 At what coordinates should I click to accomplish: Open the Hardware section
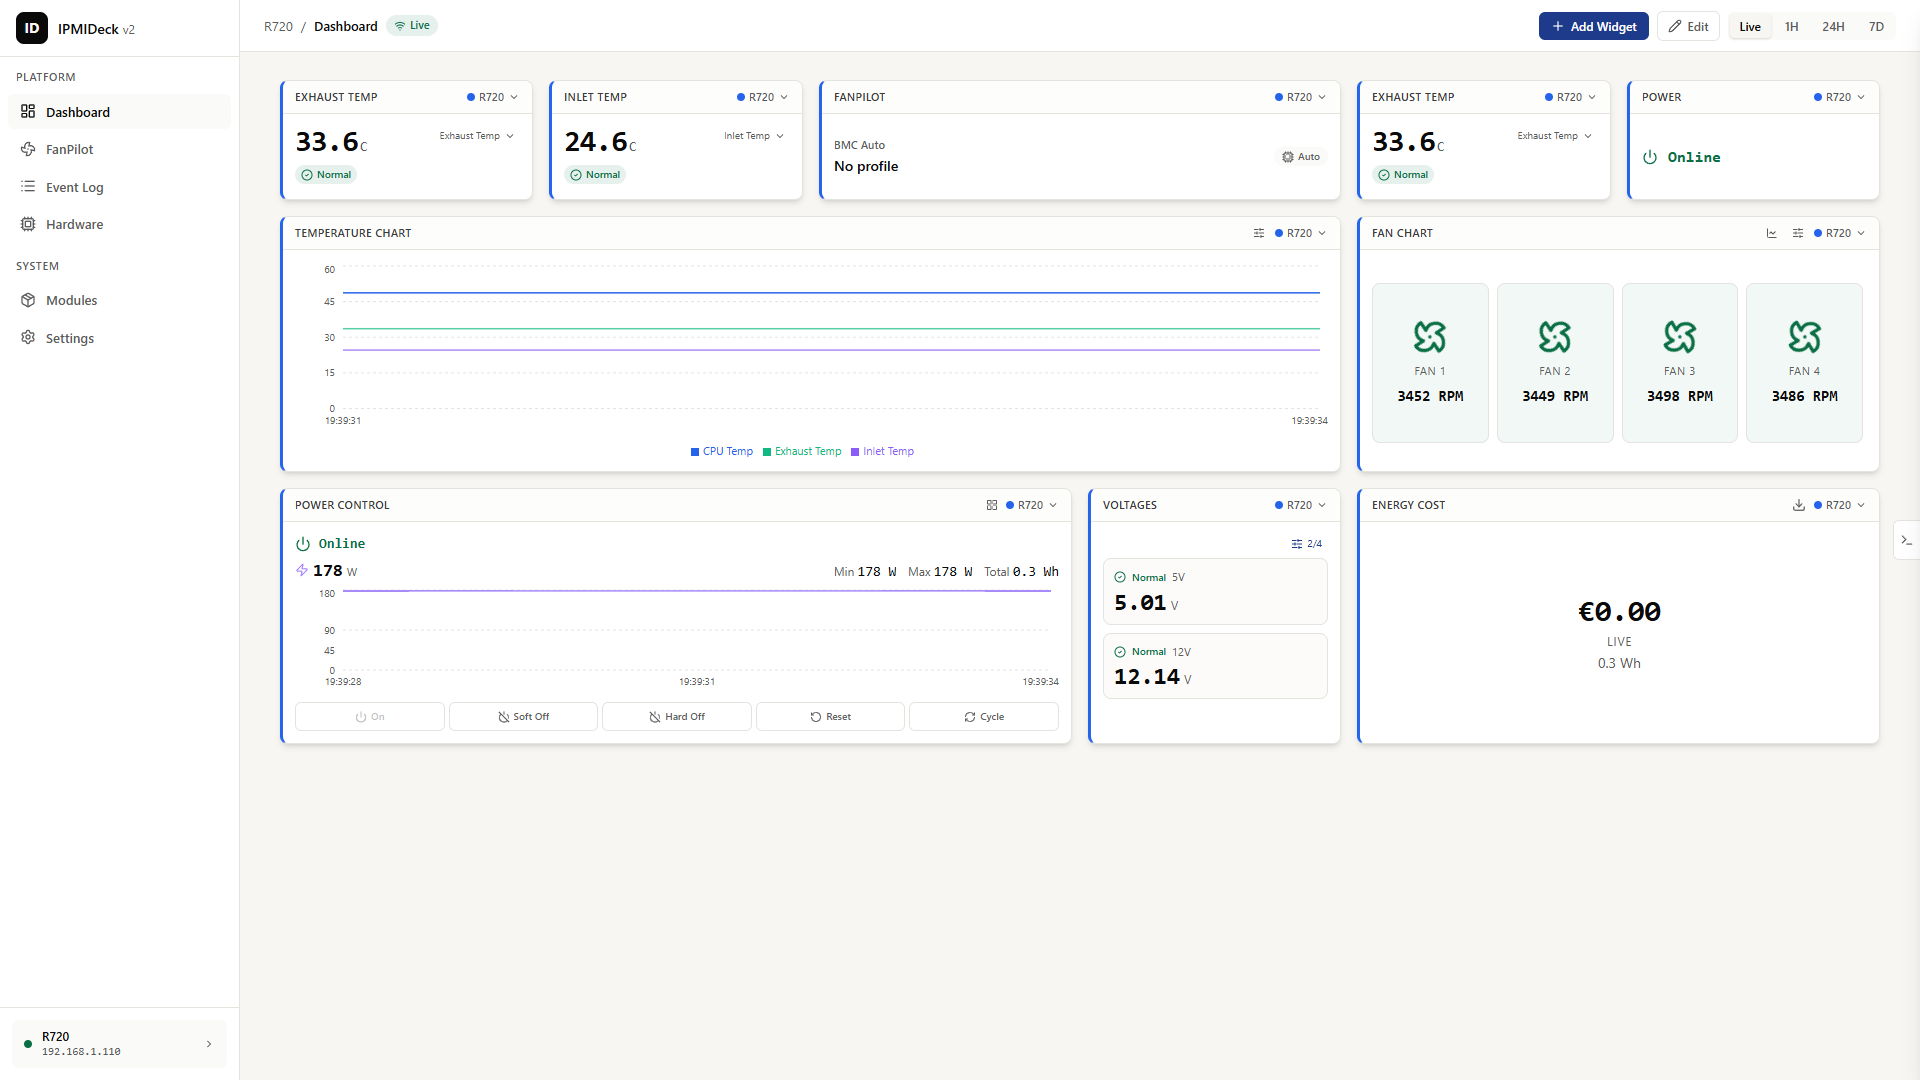[x=119, y=224]
